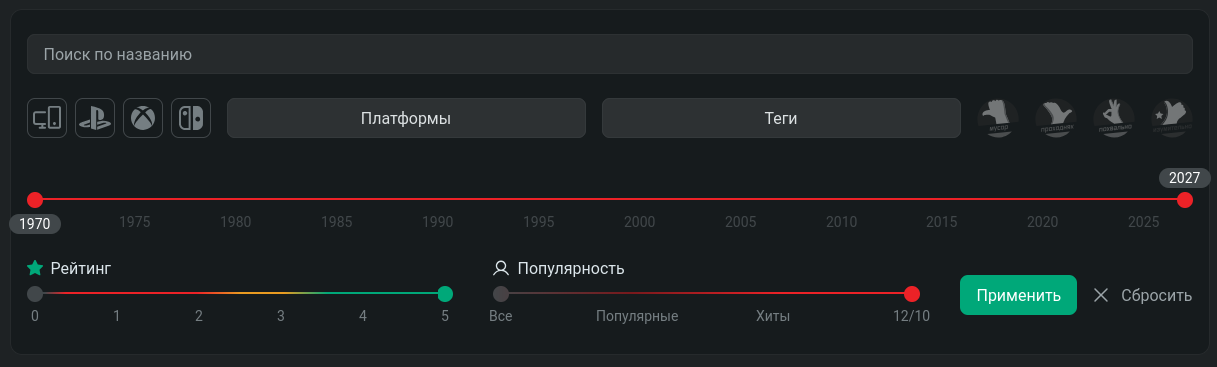Filter by PlayStation platform icon
The image size is (1217, 367).
[95, 118]
